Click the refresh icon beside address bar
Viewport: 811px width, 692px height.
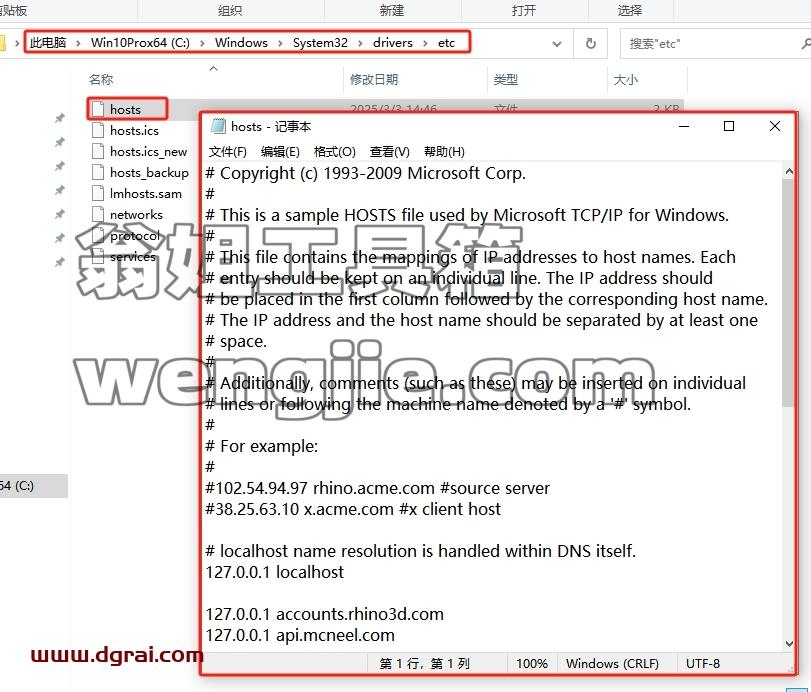591,43
